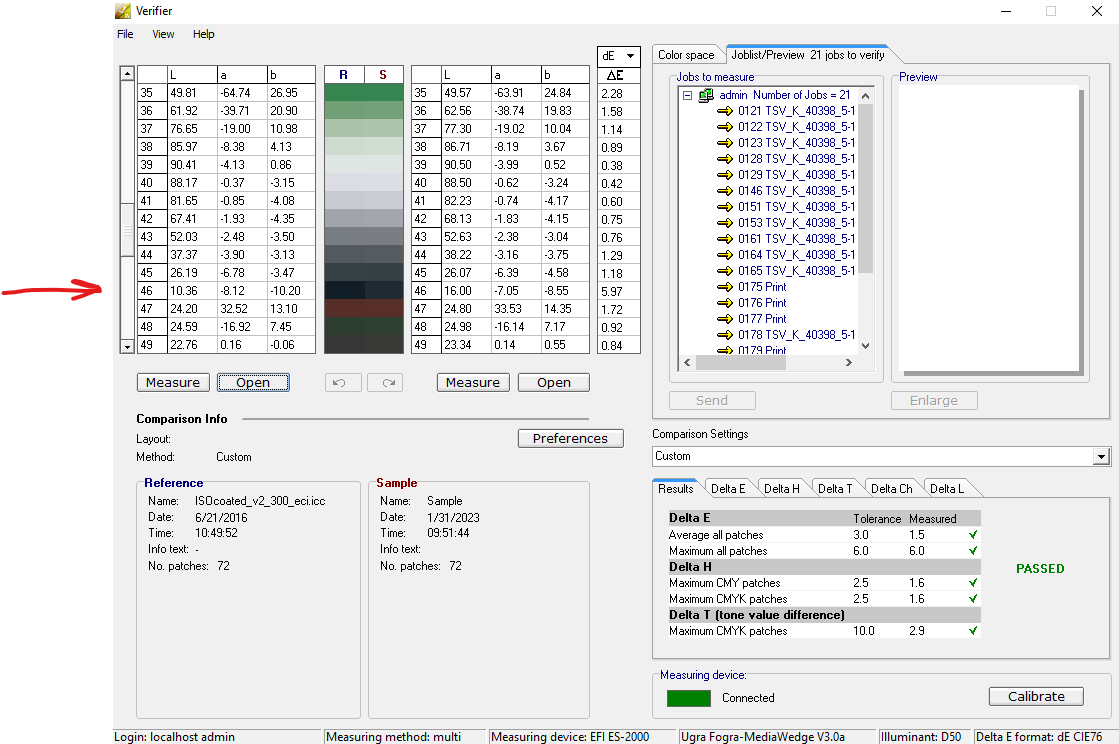Click status bar Delta E format entry

pyautogui.click(x=1038, y=737)
